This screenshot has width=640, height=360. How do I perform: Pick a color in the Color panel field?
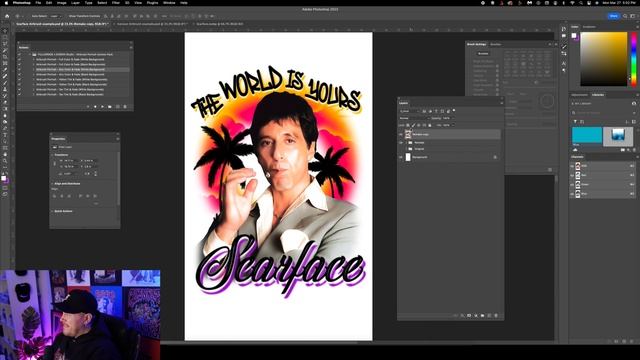coord(604,59)
